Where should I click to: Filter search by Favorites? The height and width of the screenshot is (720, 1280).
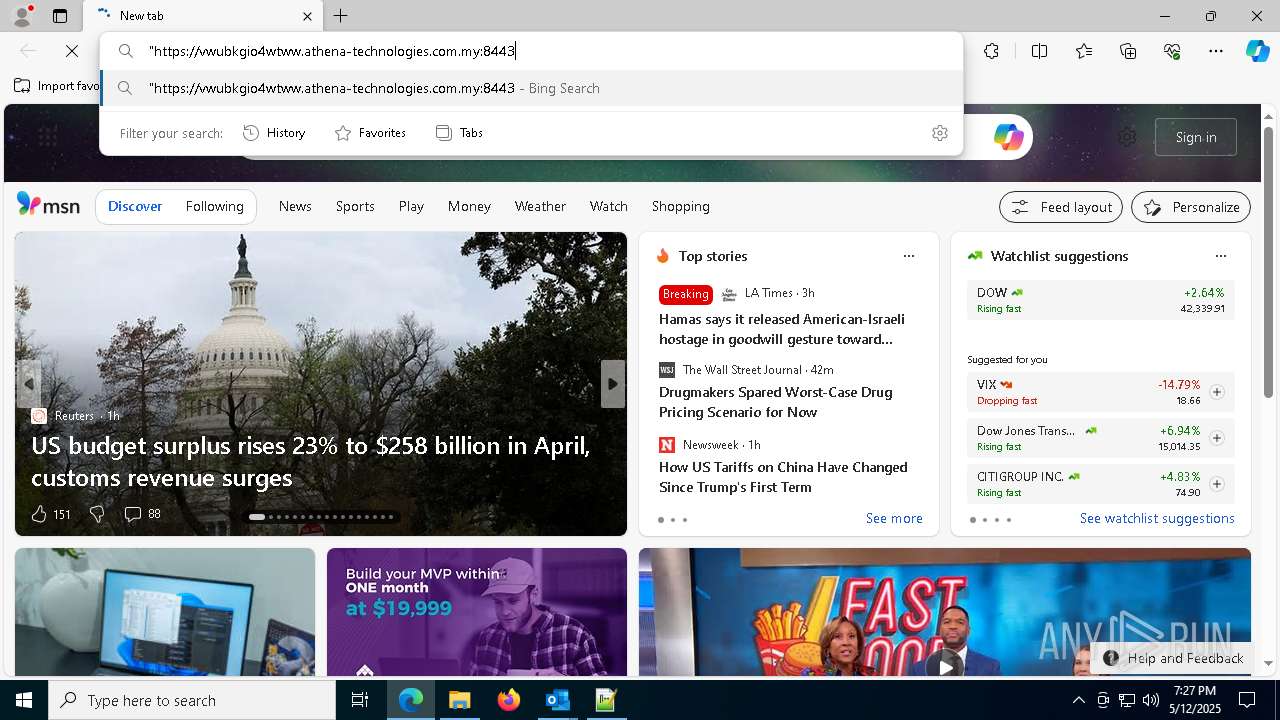pyautogui.click(x=370, y=133)
